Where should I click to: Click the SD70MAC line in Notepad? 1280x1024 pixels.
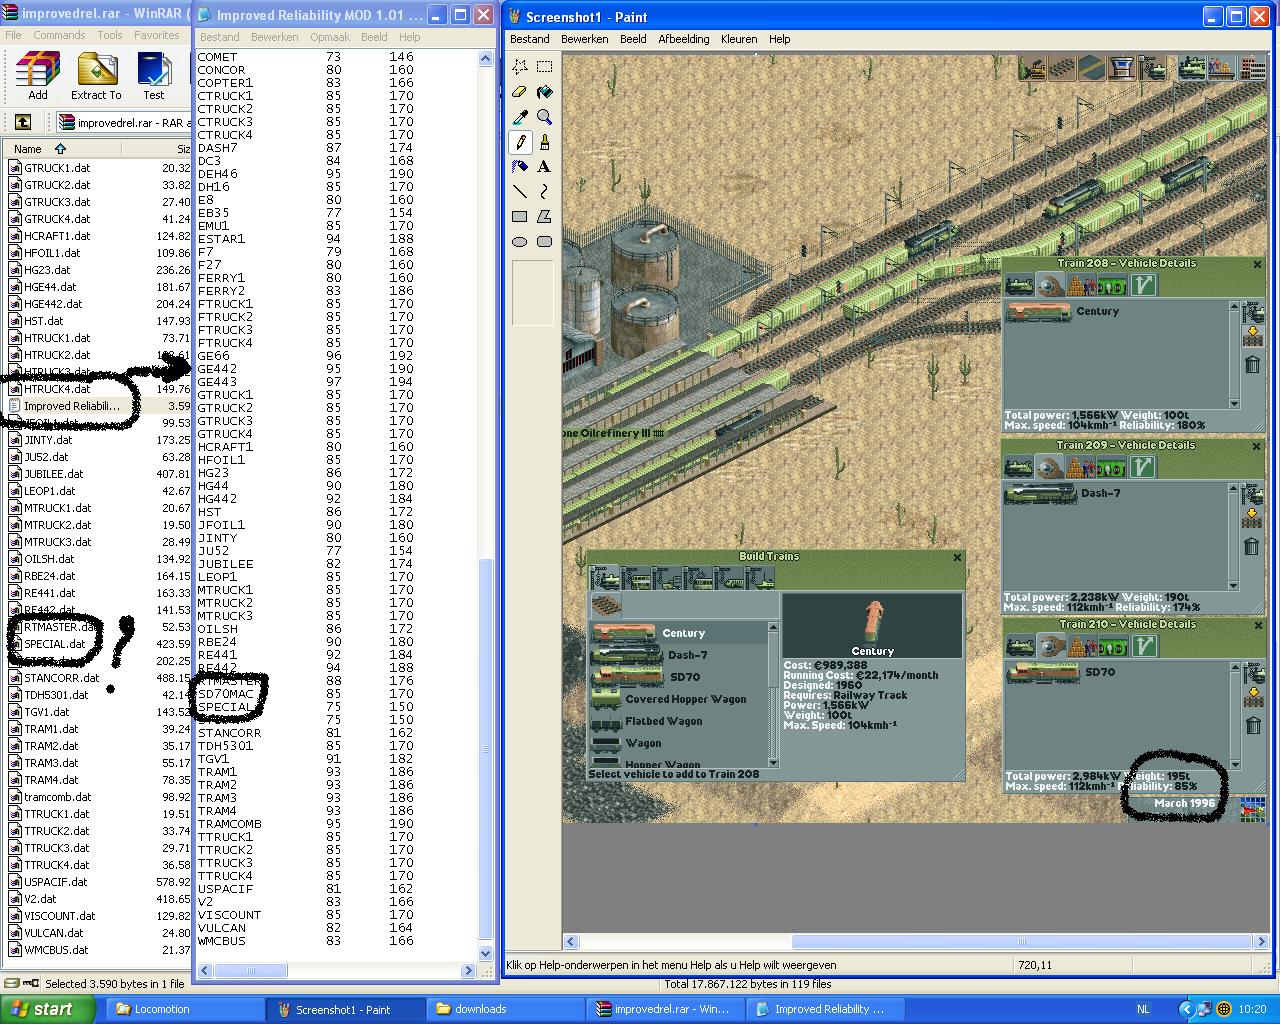click(306, 694)
